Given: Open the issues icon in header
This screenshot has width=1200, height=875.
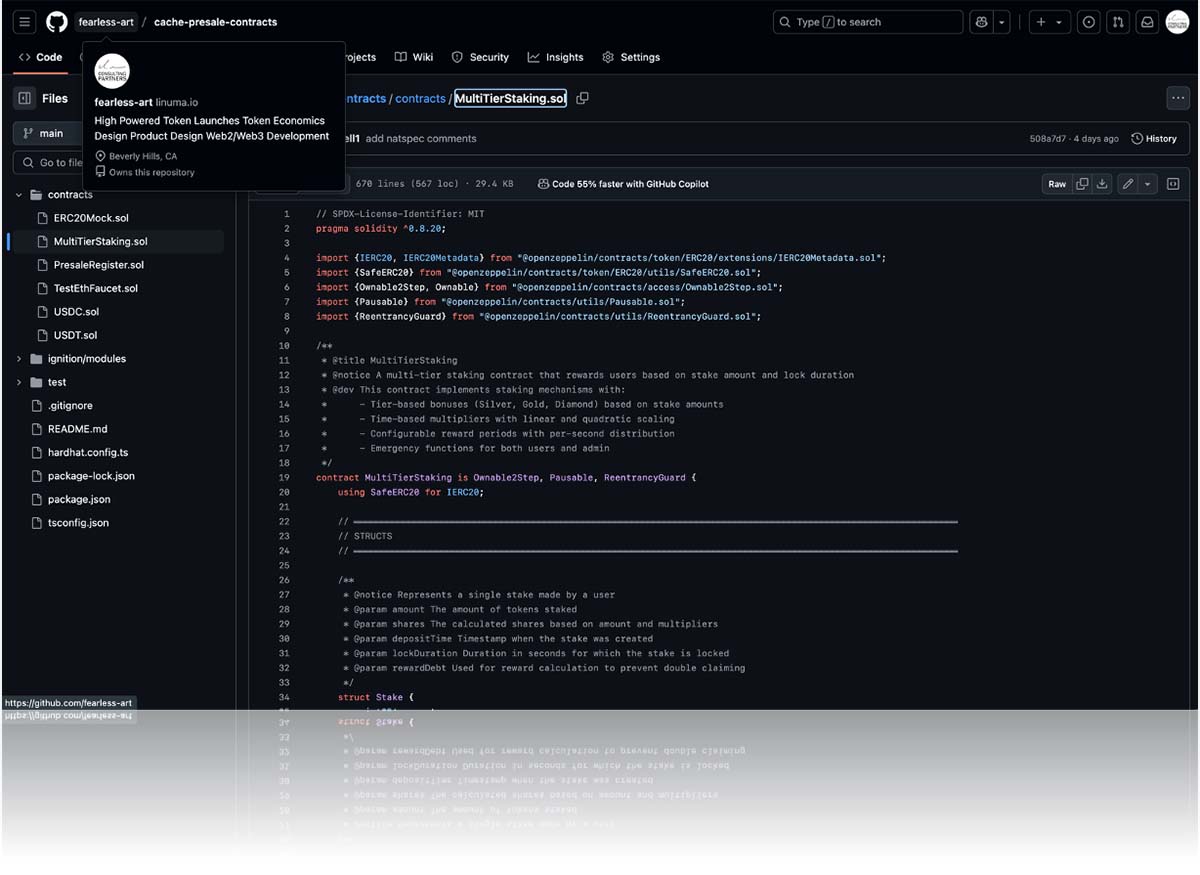Looking at the screenshot, I should 1089,22.
